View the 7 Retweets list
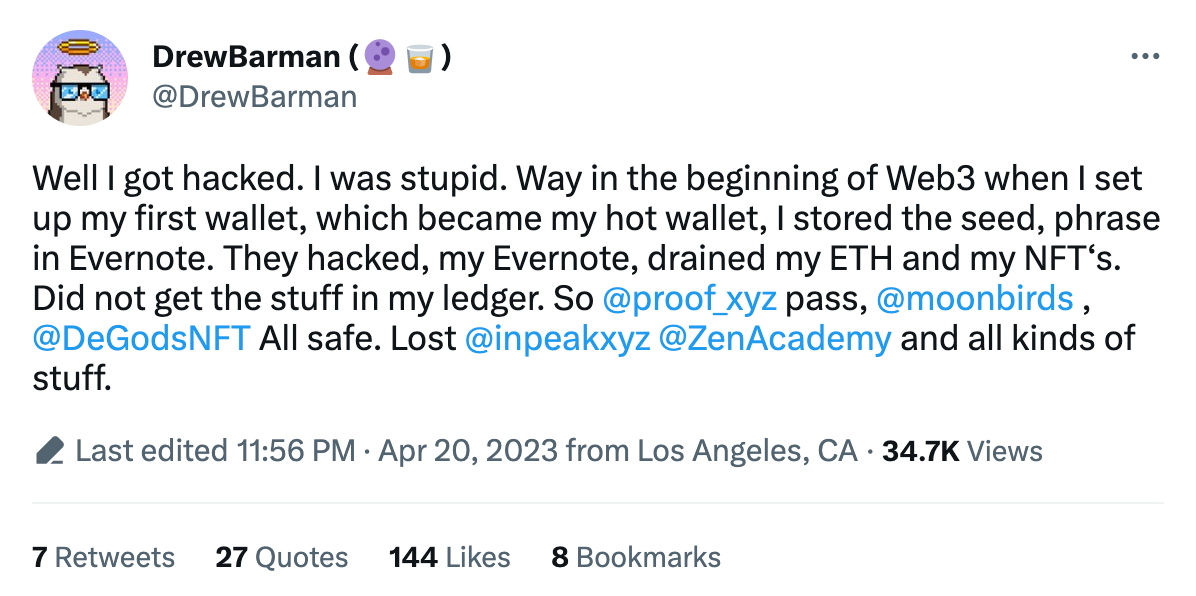Screen dimensions: 1196x596 [x=104, y=558]
